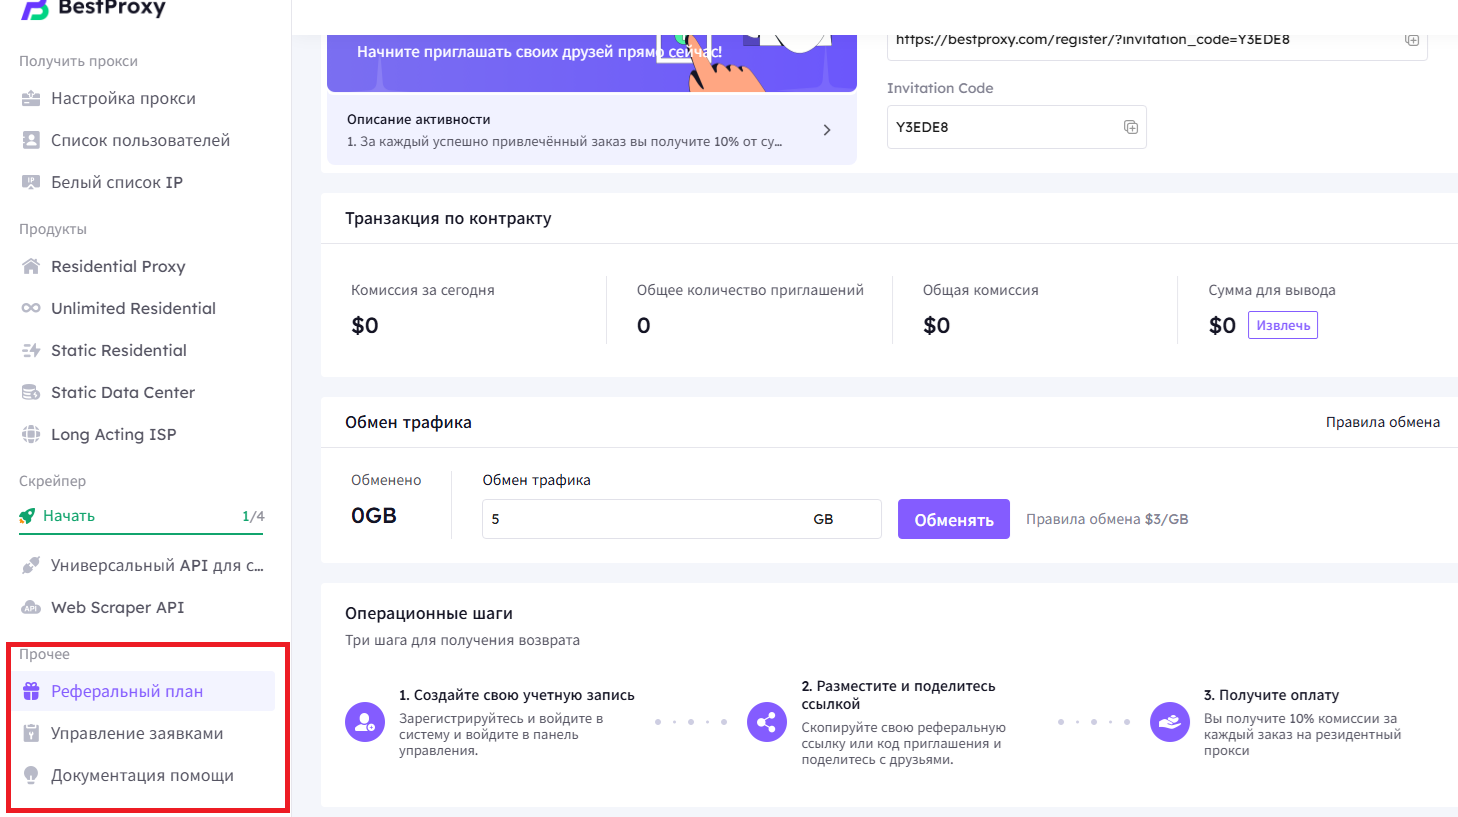Expand the Описание активности chevron arrow
The image size is (1458, 817).
pyautogui.click(x=826, y=130)
